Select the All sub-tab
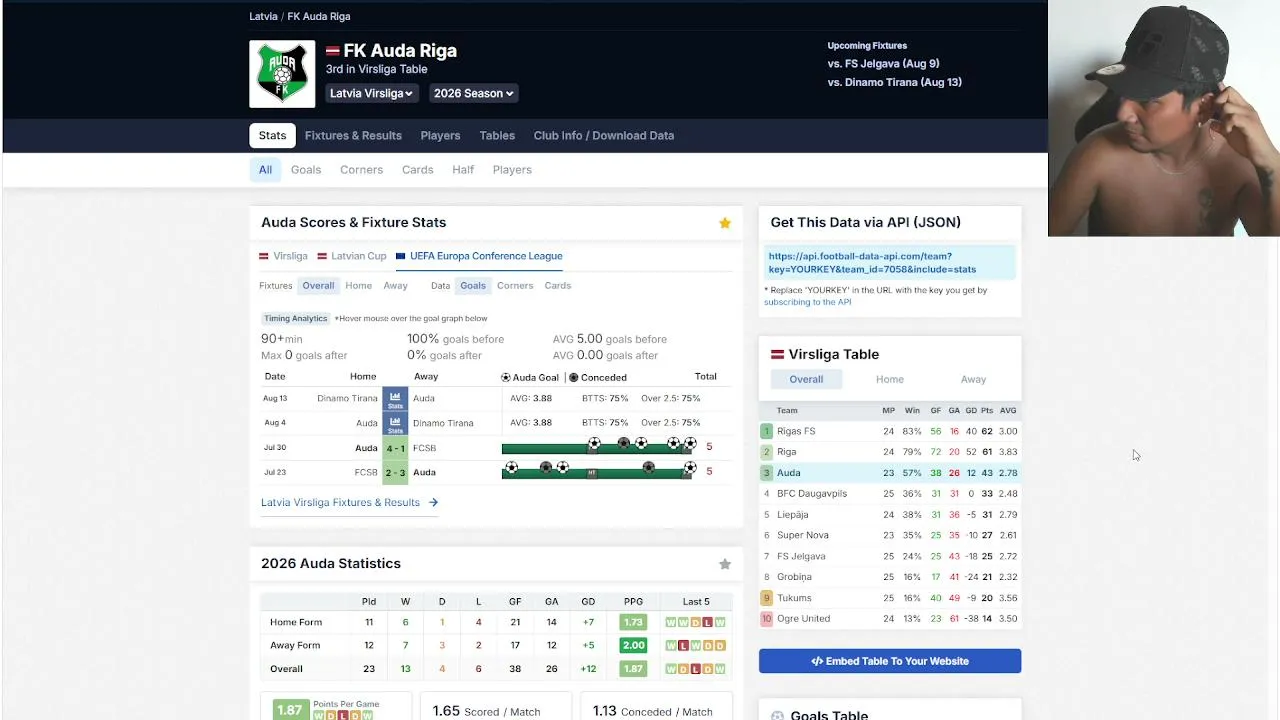The width and height of the screenshot is (1280, 720). click(x=265, y=170)
